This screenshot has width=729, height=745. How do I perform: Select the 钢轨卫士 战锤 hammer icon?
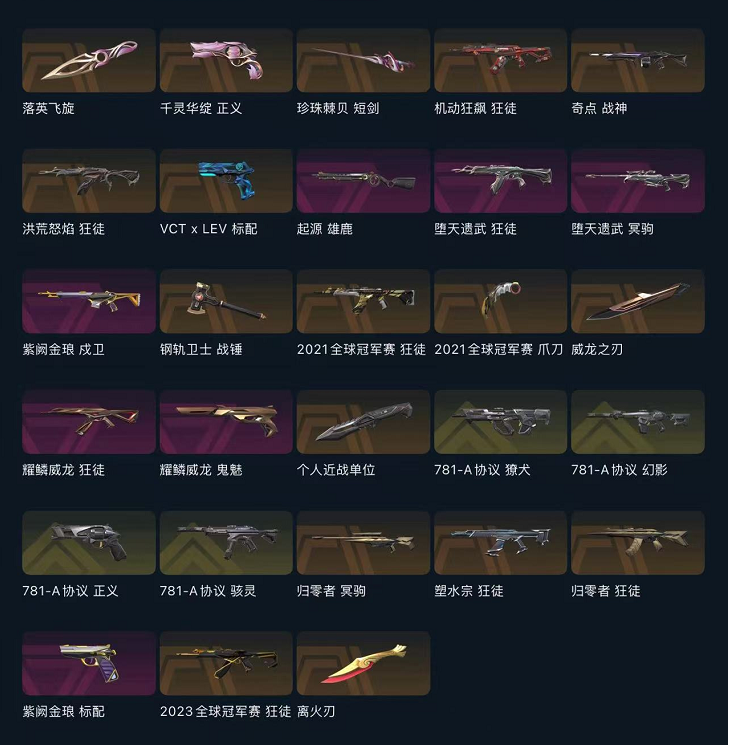click(x=226, y=301)
